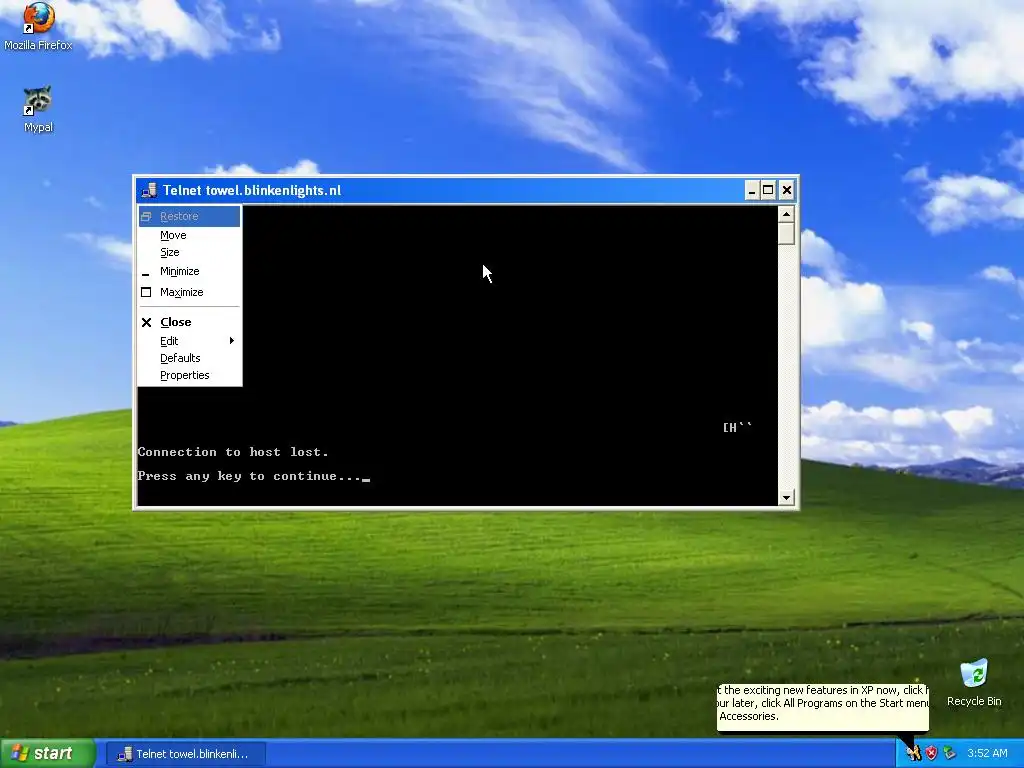Expand the Edit submenu
The image size is (1024, 768).
point(189,341)
